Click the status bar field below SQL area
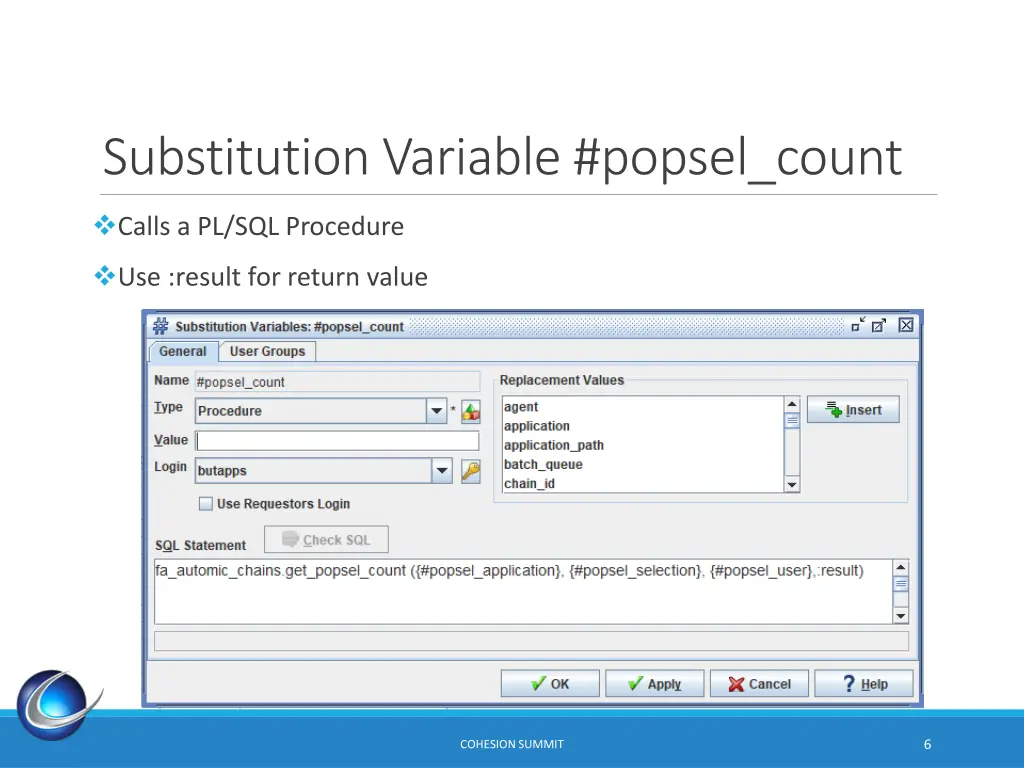 tap(531, 641)
